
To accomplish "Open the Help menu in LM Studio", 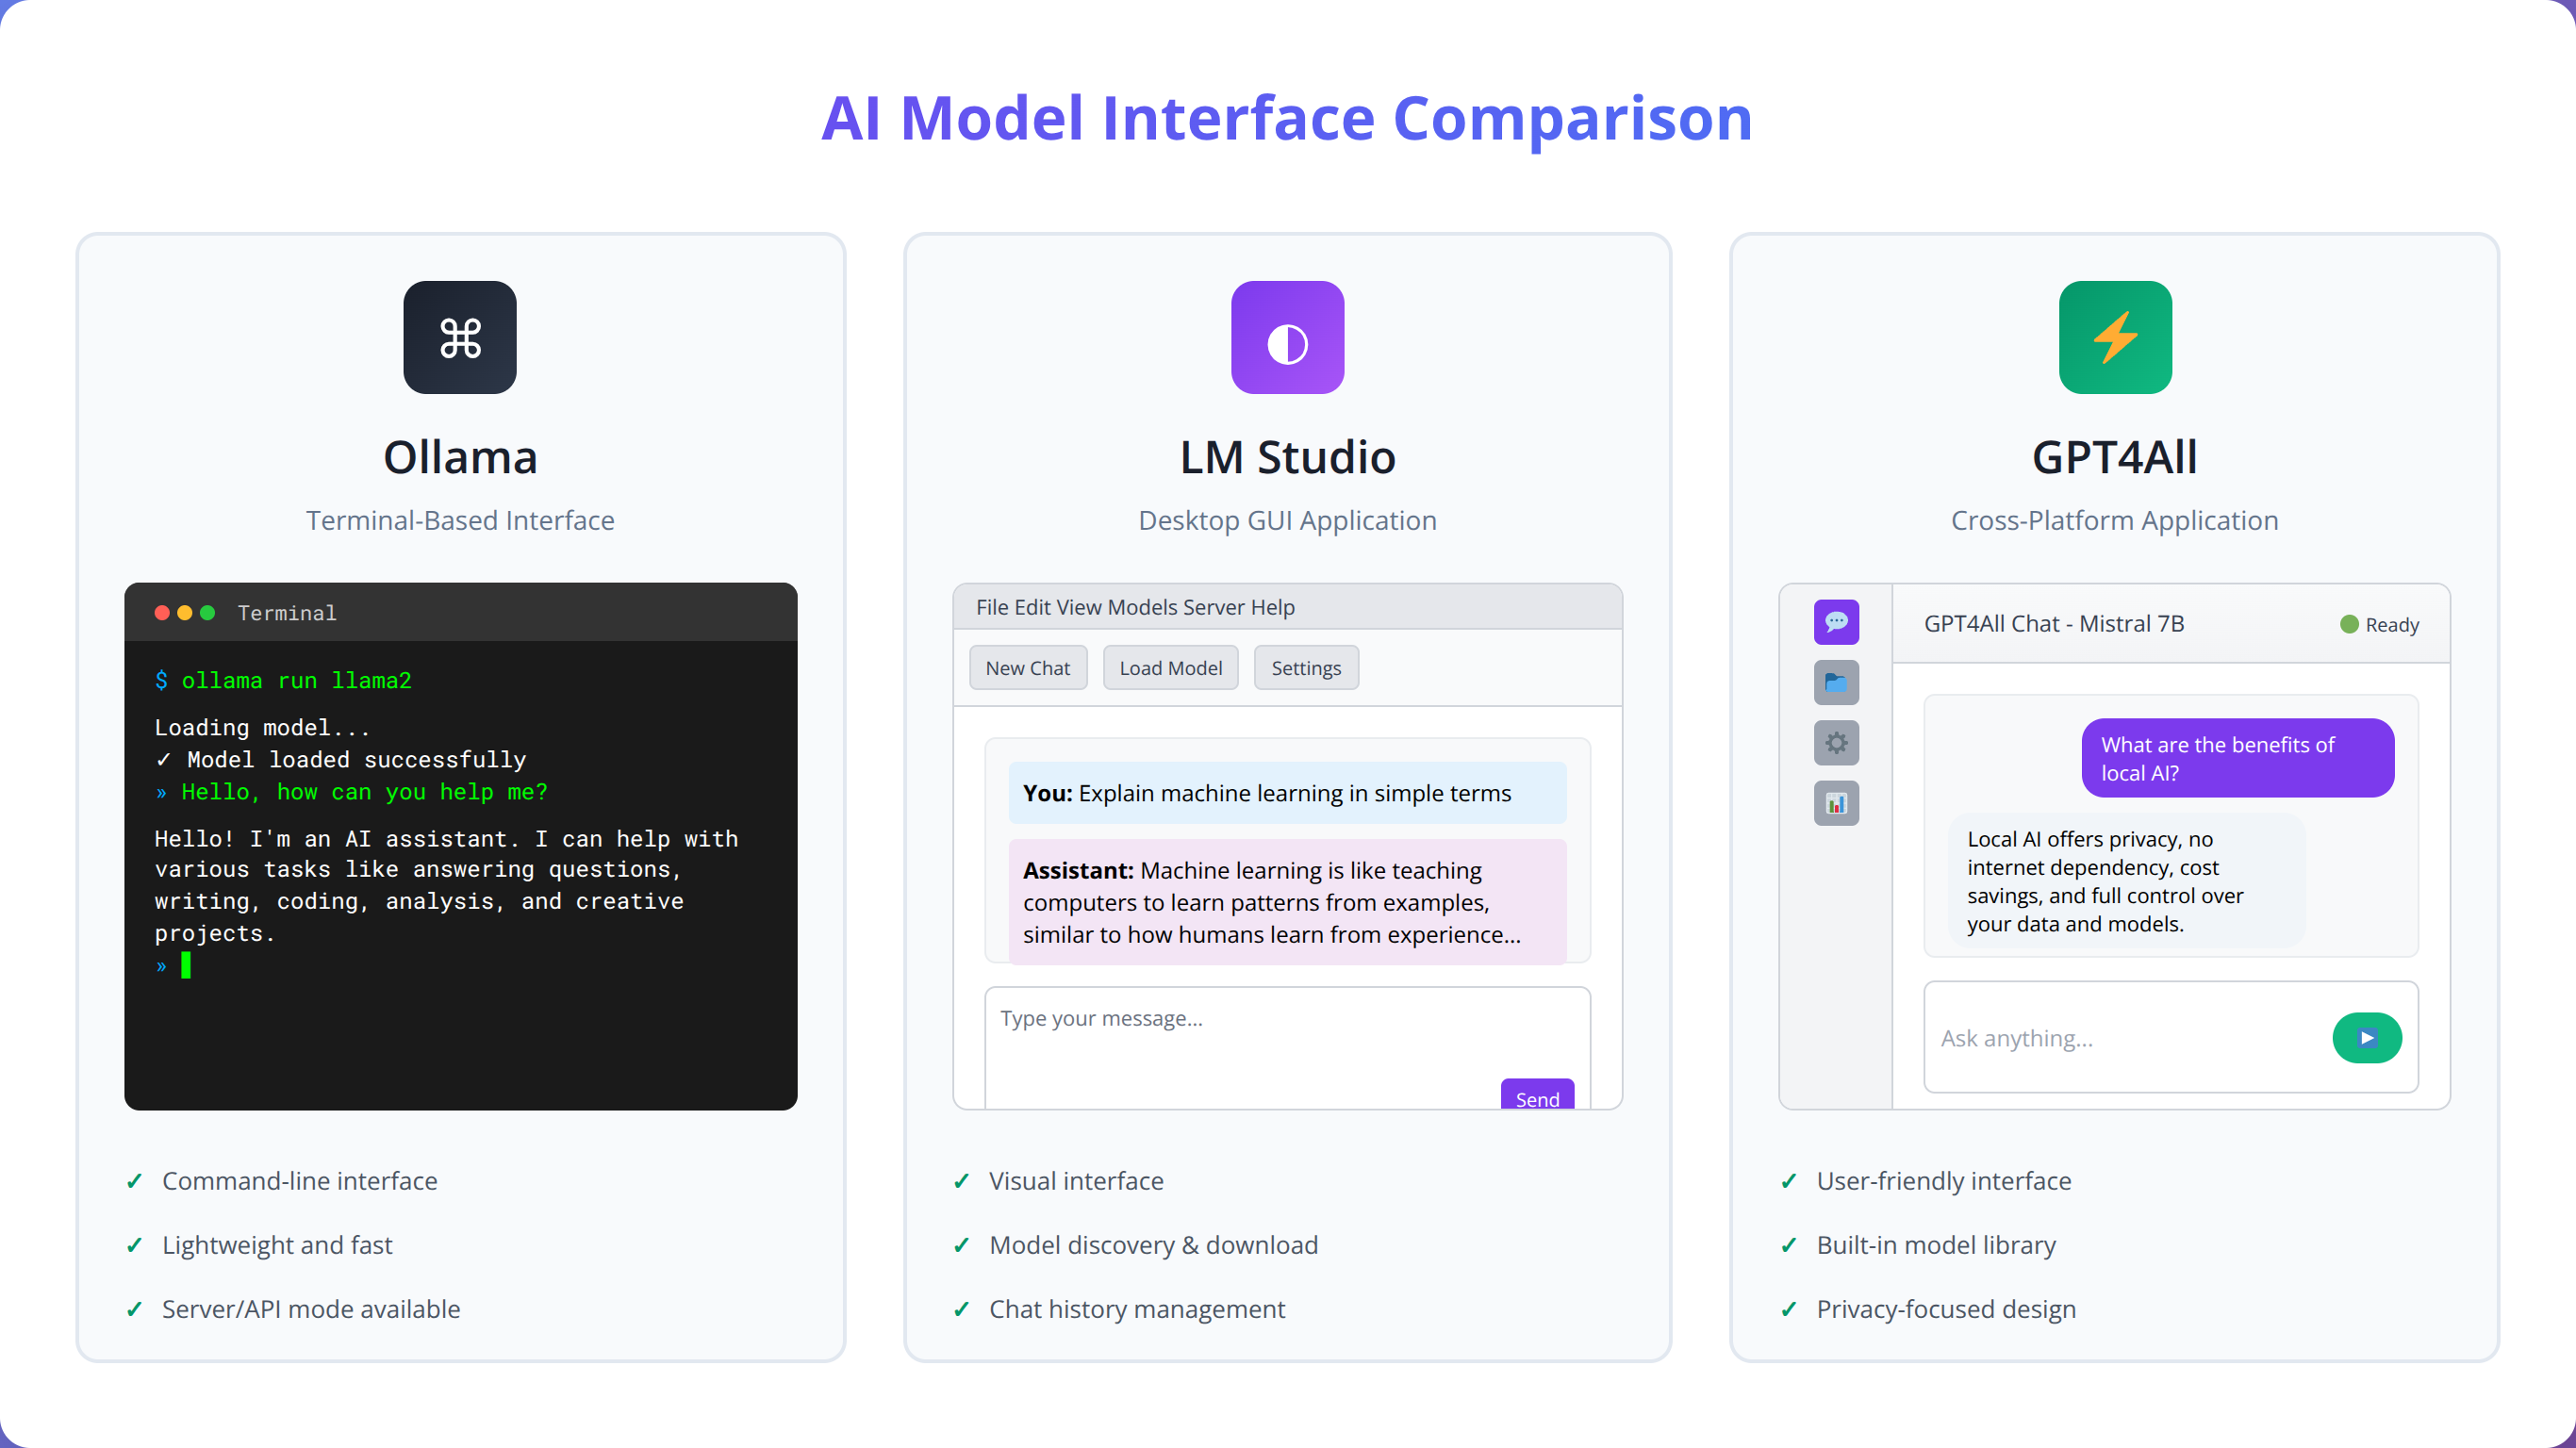I will click(x=1273, y=607).
